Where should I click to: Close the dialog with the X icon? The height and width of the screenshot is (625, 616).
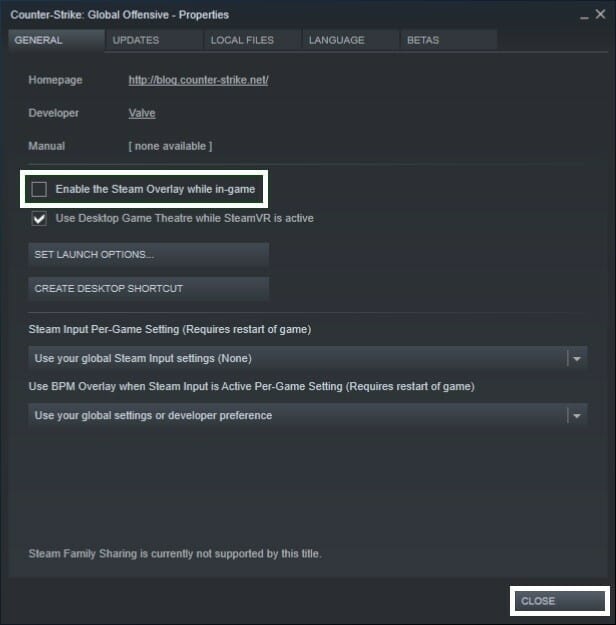click(x=600, y=14)
